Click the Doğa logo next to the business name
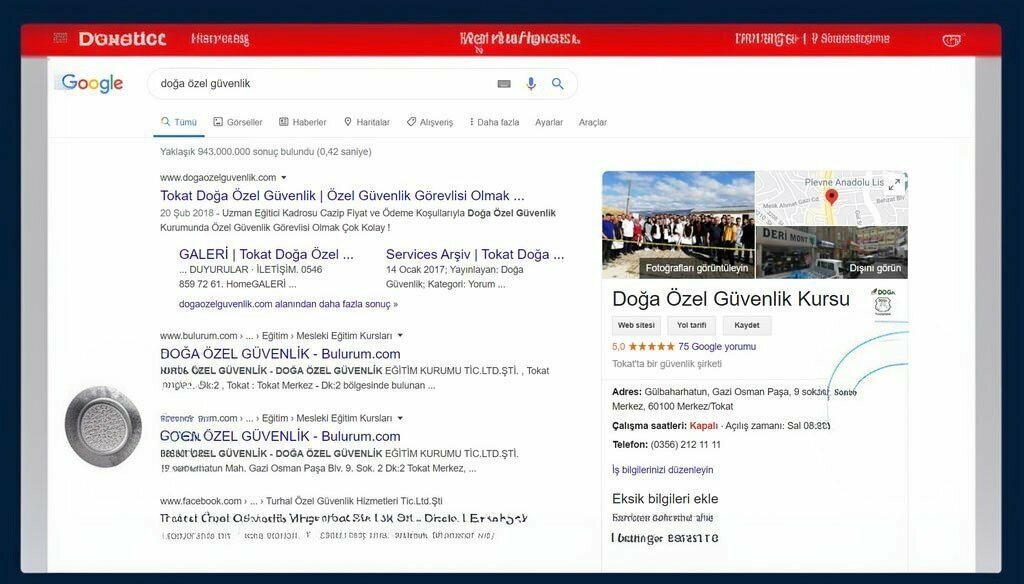The height and width of the screenshot is (584, 1024). click(883, 301)
